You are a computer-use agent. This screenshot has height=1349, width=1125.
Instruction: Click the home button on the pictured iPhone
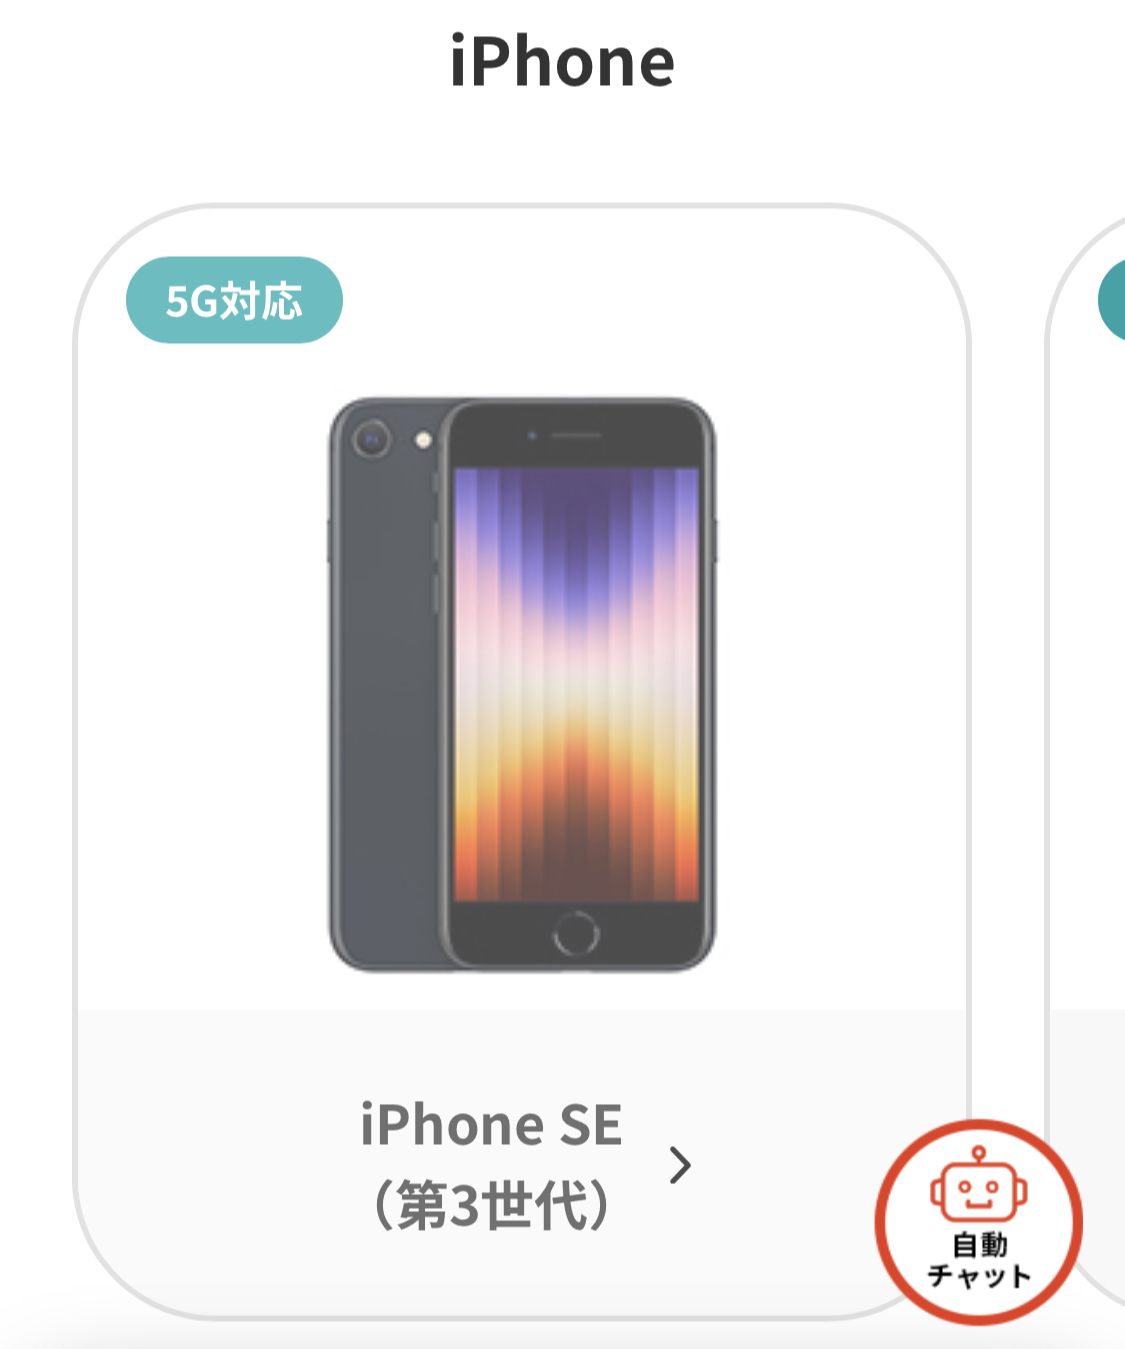click(x=575, y=934)
